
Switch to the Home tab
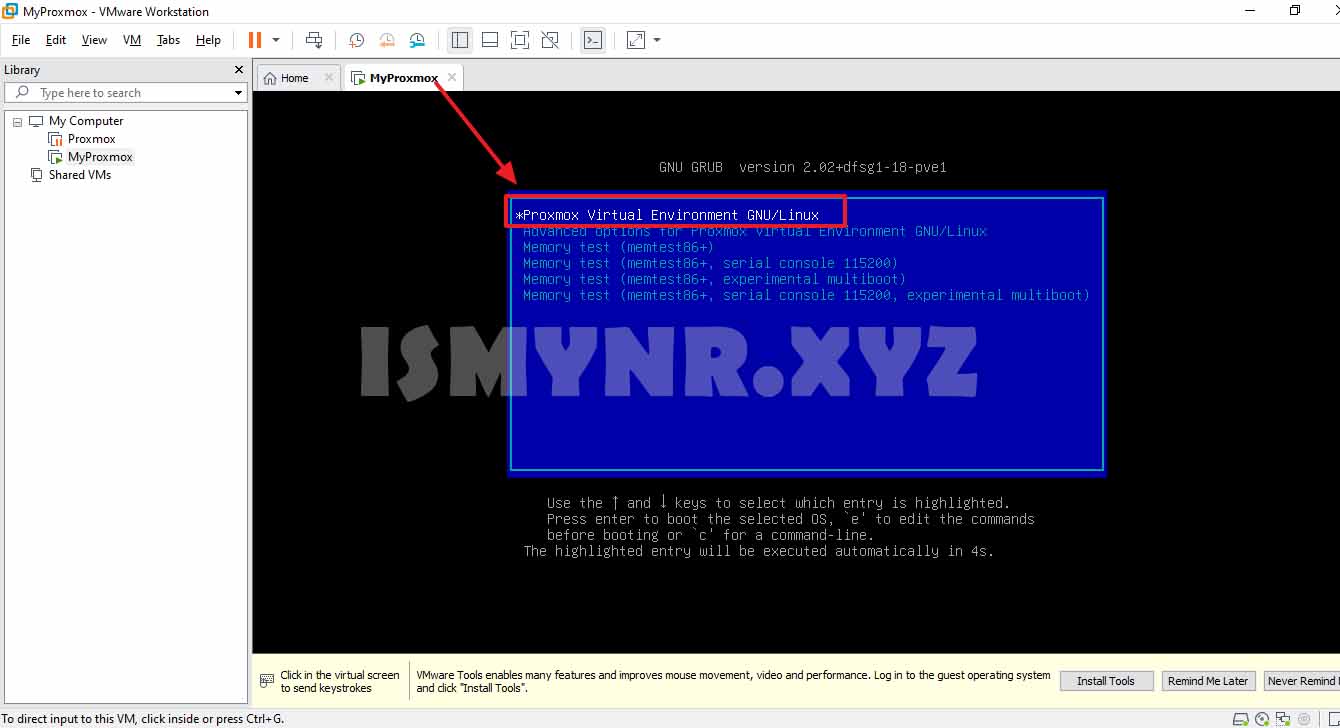(293, 76)
